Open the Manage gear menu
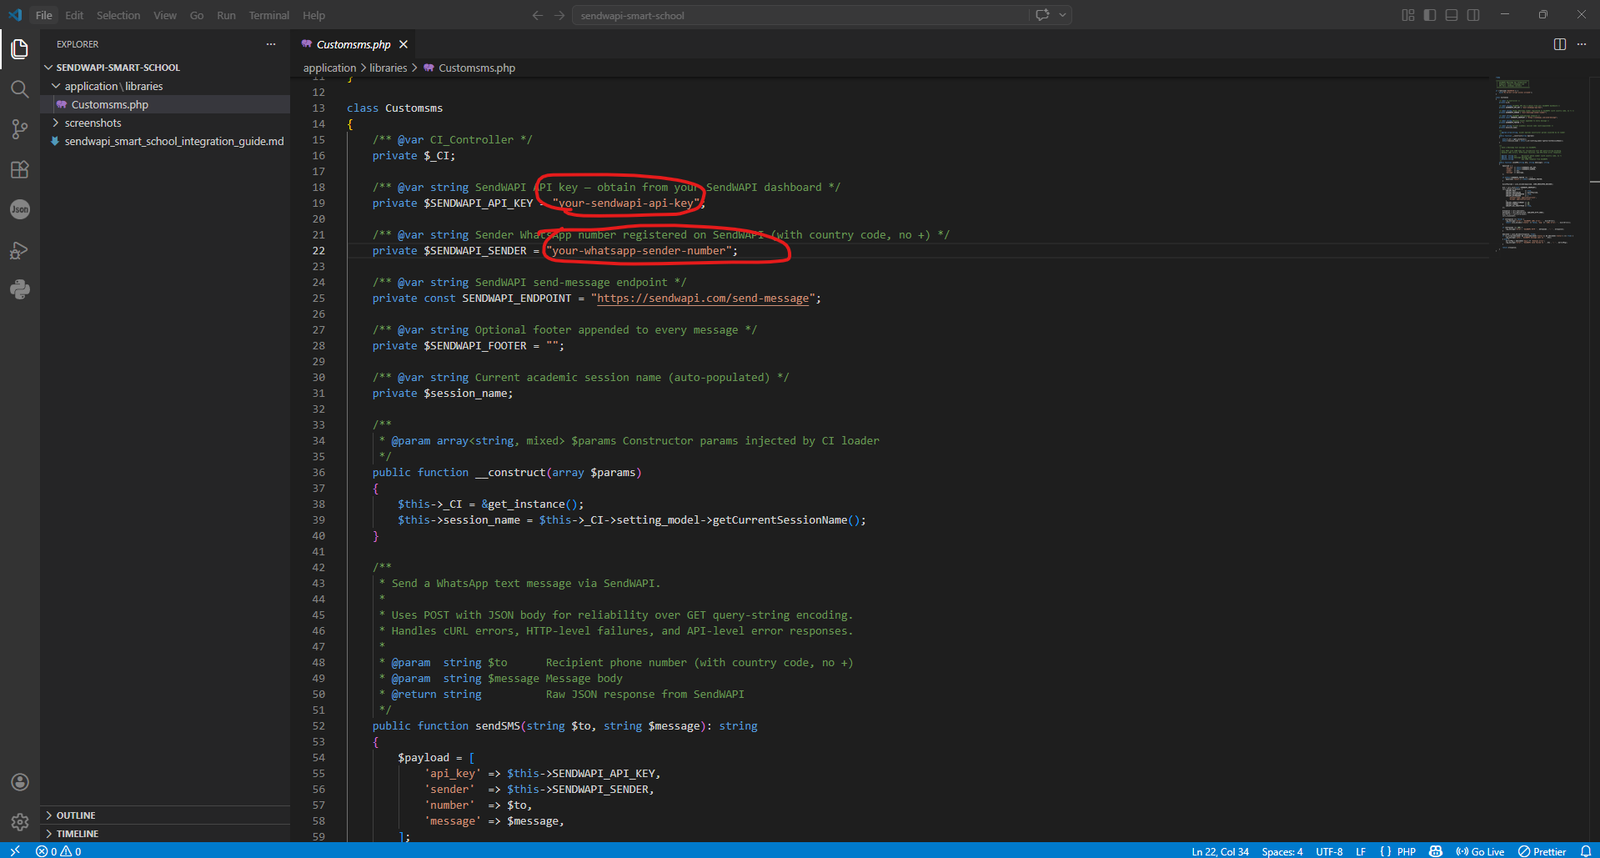 (20, 822)
